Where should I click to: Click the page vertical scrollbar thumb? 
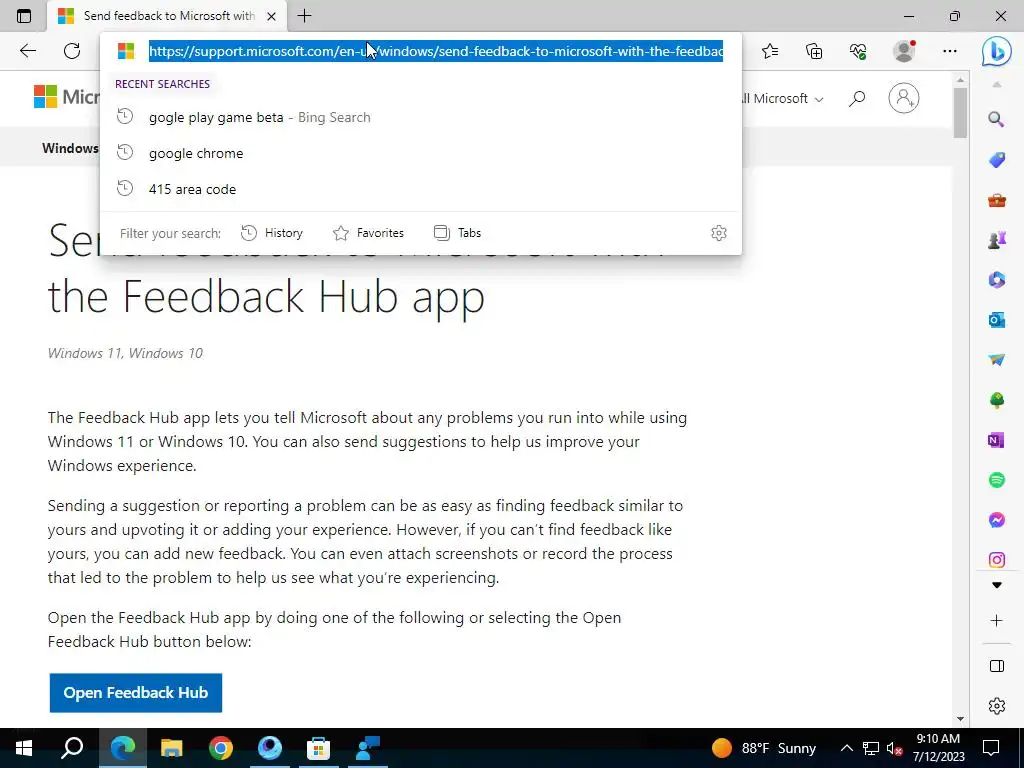pos(960,112)
